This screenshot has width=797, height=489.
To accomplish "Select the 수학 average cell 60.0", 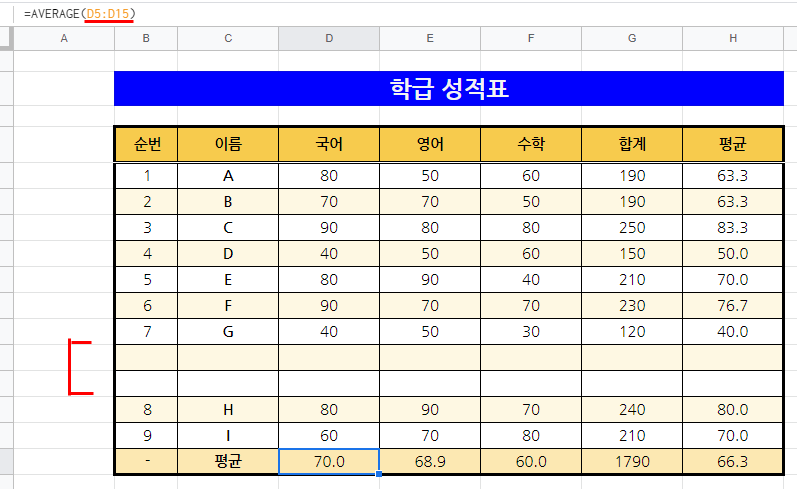I will 531,462.
